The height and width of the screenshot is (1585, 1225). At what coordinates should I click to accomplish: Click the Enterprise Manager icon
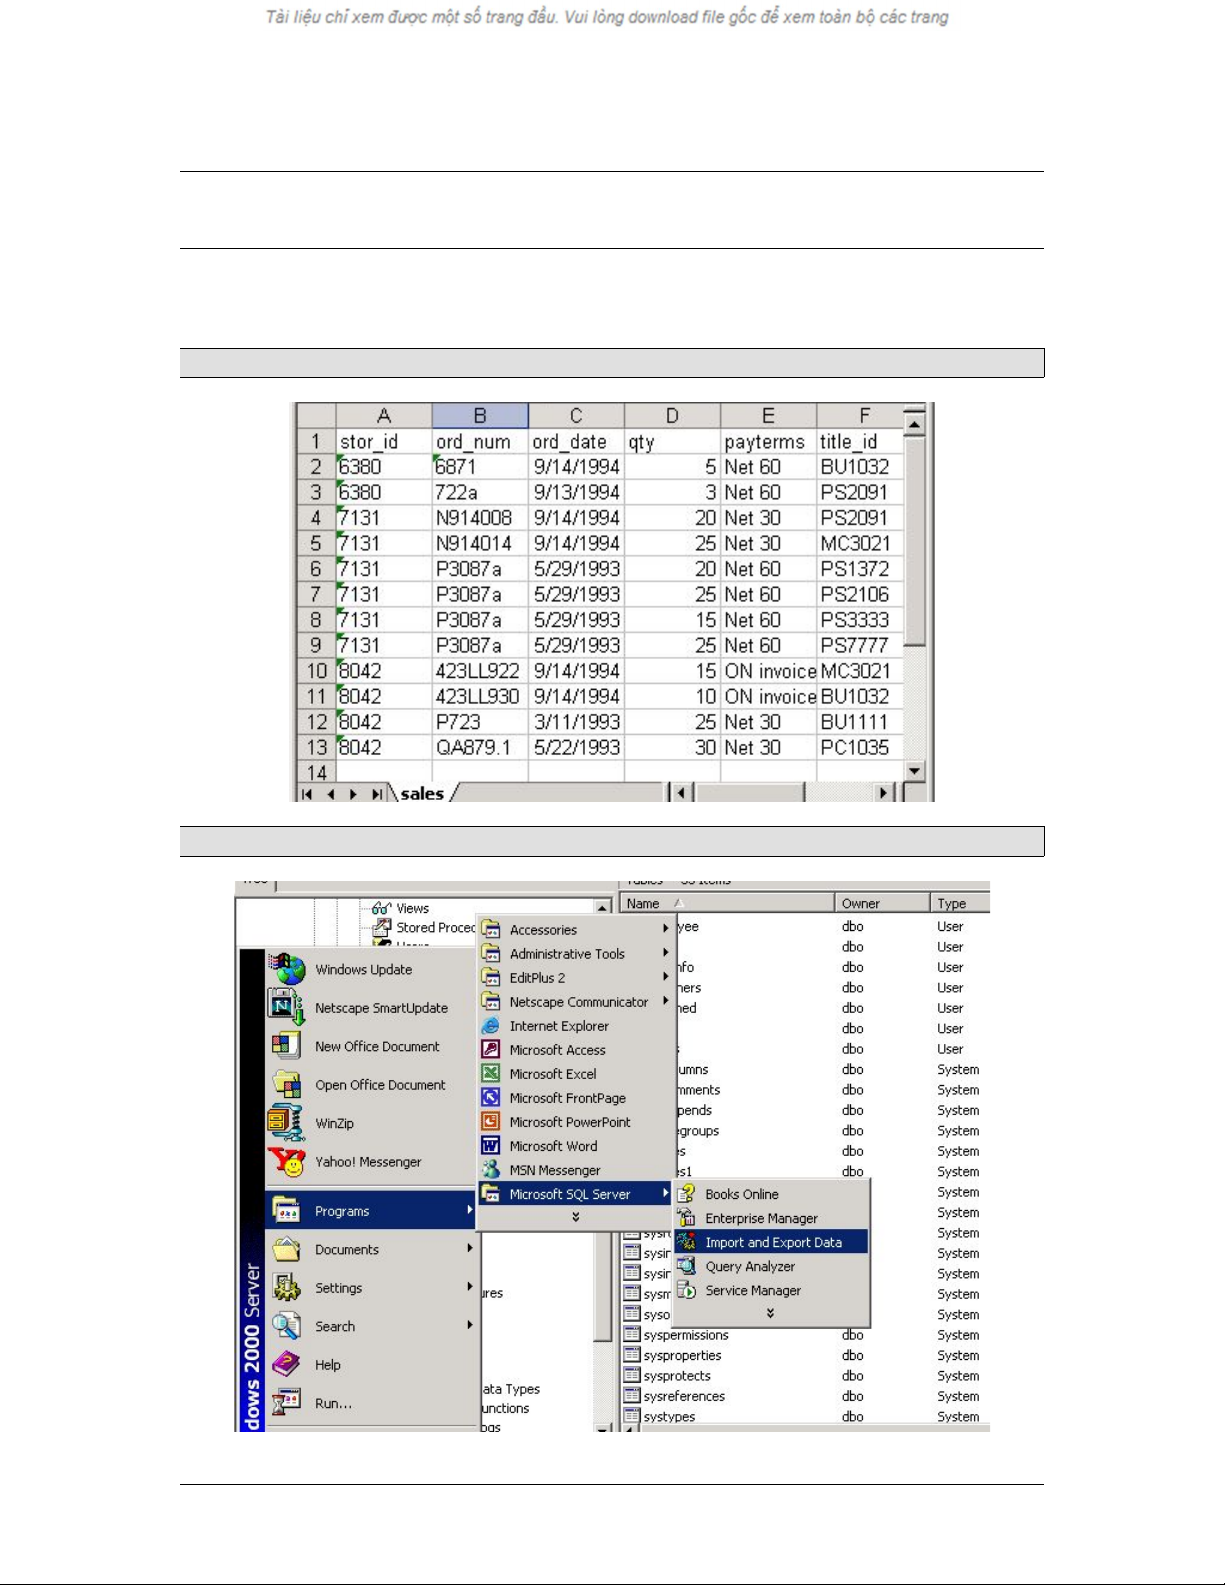687,1218
